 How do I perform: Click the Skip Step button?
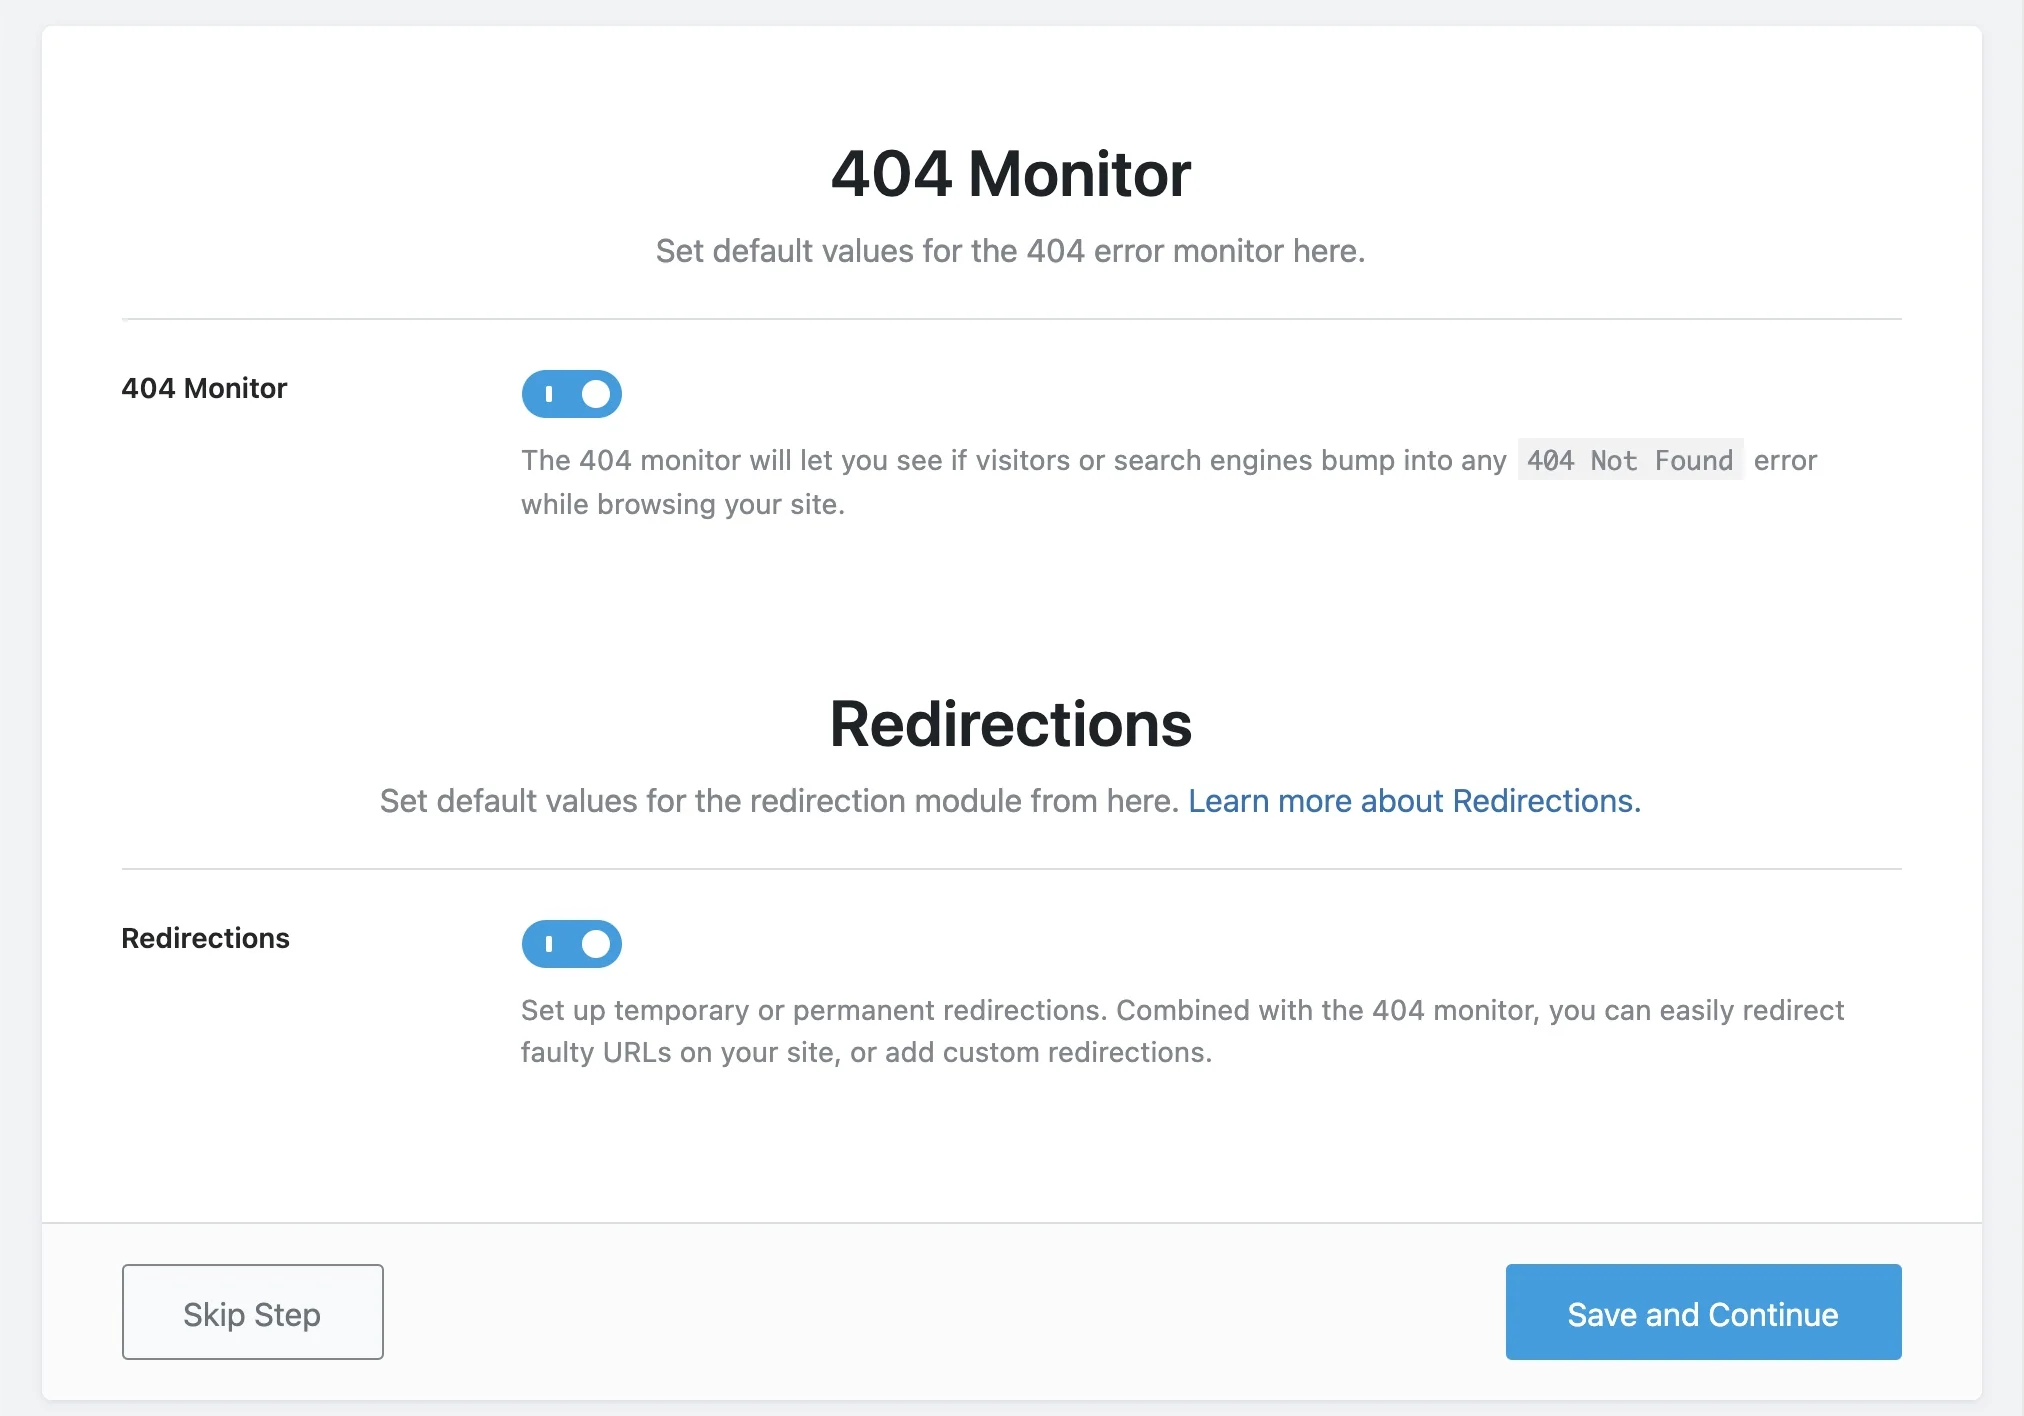click(253, 1312)
